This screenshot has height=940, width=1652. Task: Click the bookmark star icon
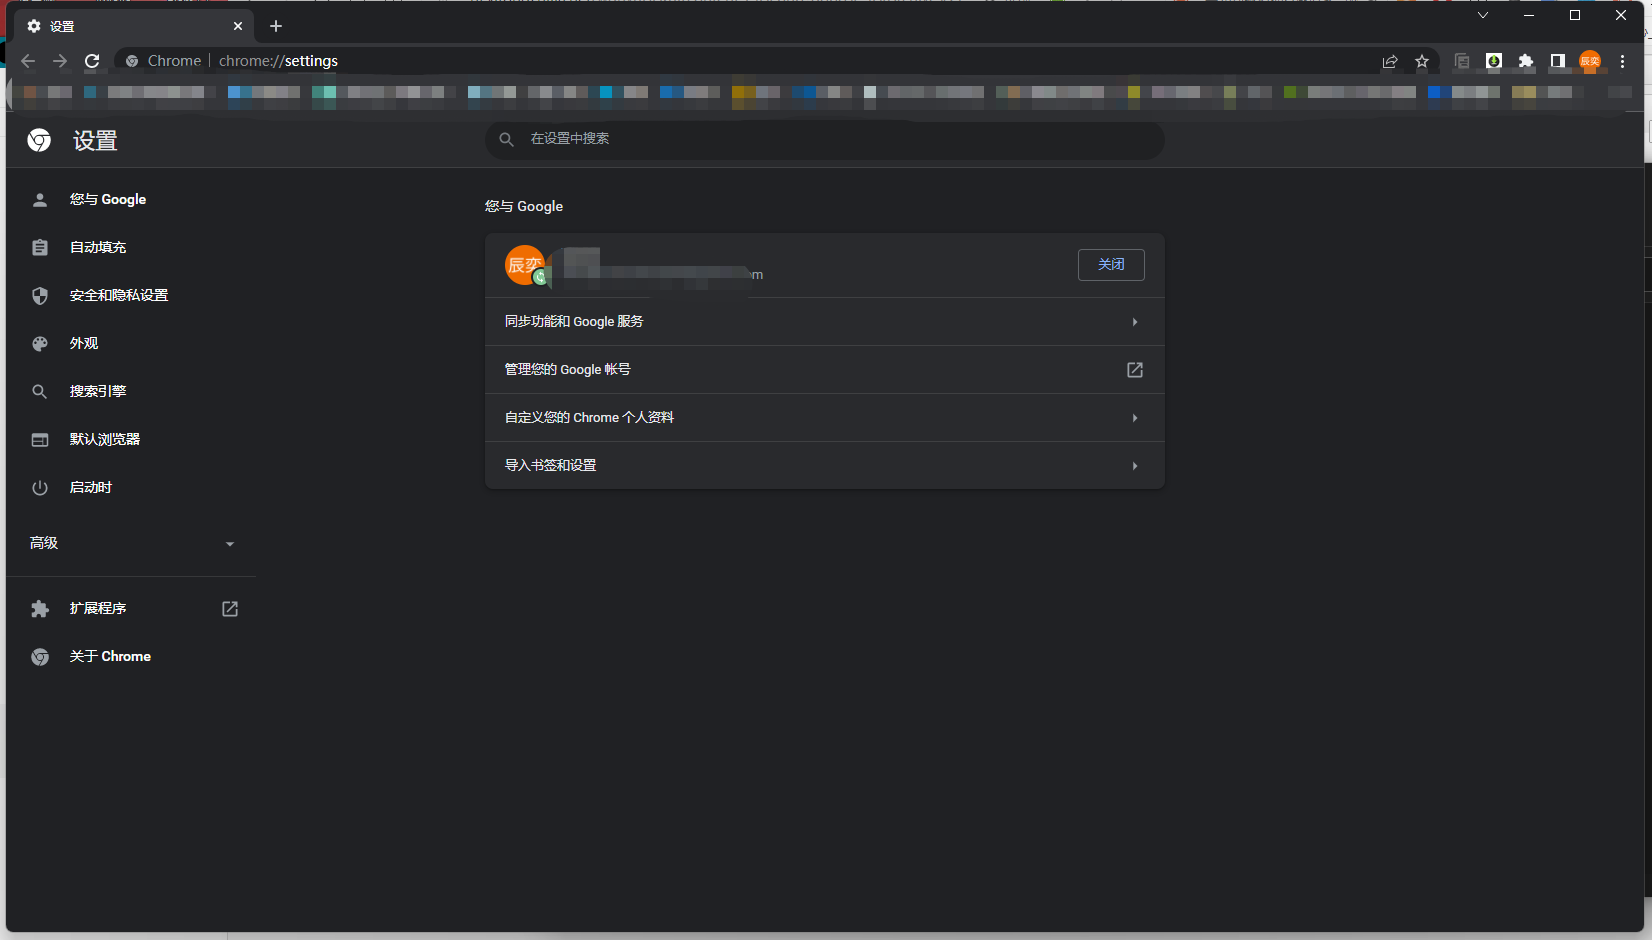point(1422,61)
